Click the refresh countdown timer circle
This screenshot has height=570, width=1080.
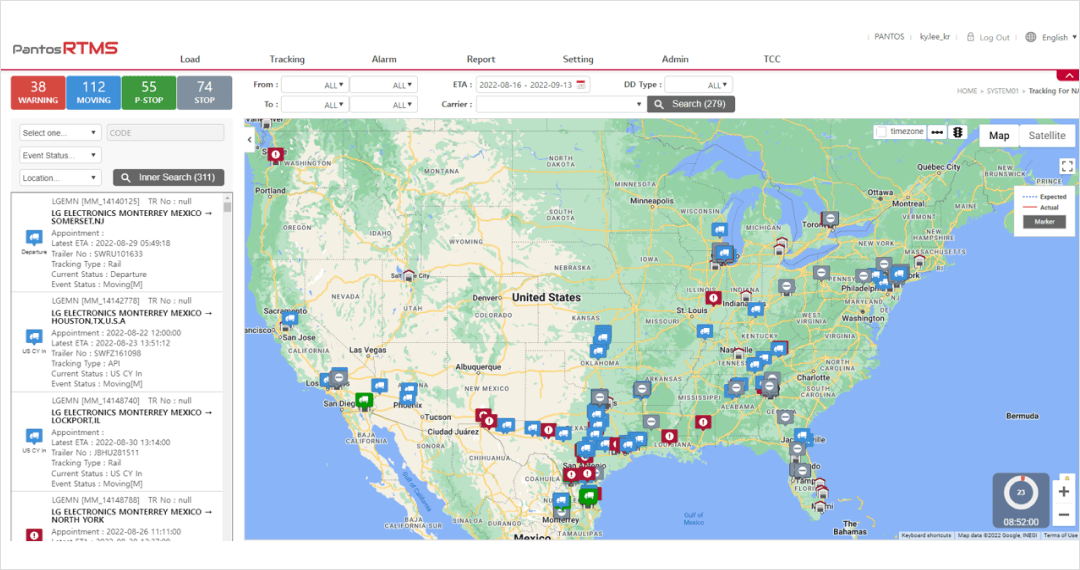point(1021,492)
